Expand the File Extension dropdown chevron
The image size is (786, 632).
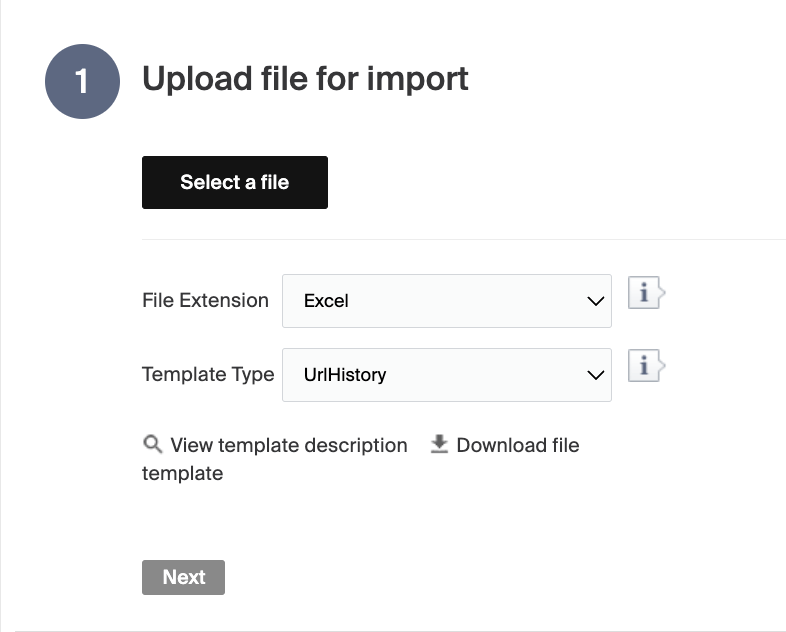pos(595,301)
